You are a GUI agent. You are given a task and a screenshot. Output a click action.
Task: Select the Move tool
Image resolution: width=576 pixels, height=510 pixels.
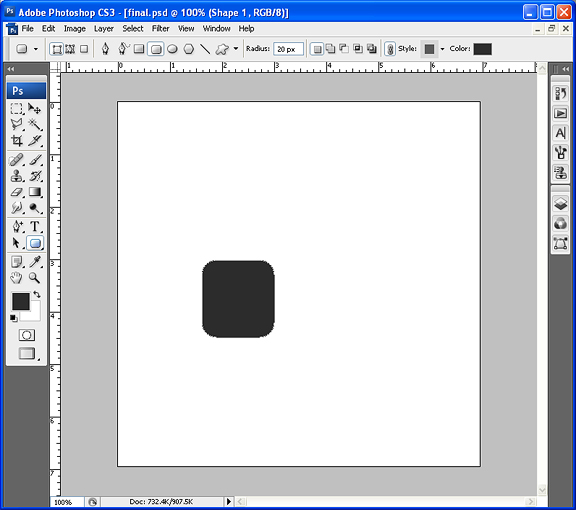pyautogui.click(x=35, y=109)
